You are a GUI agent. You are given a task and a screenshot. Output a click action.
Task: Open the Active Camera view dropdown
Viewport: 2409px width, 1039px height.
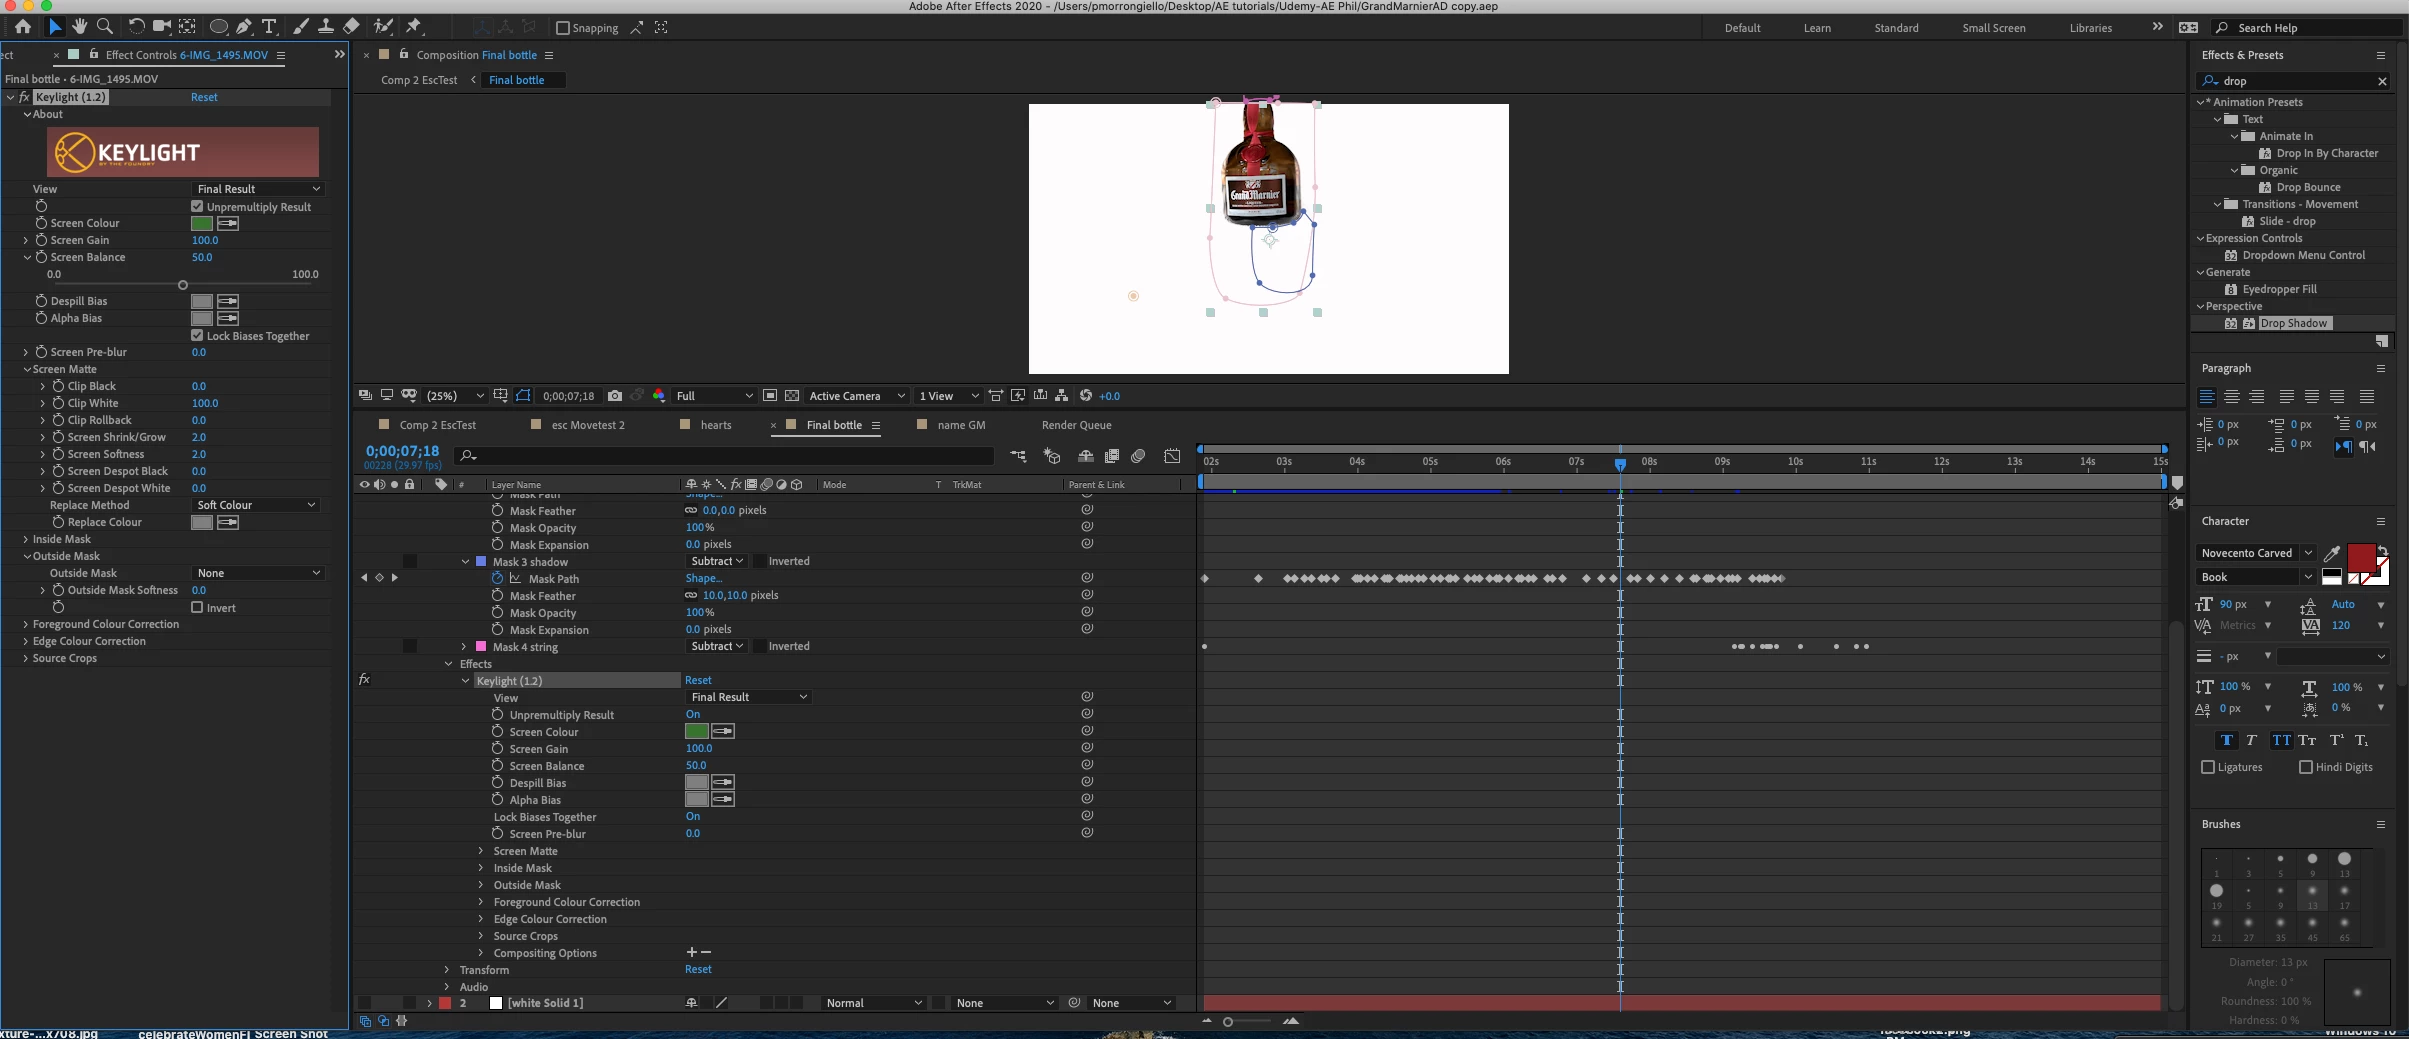pyautogui.click(x=857, y=396)
